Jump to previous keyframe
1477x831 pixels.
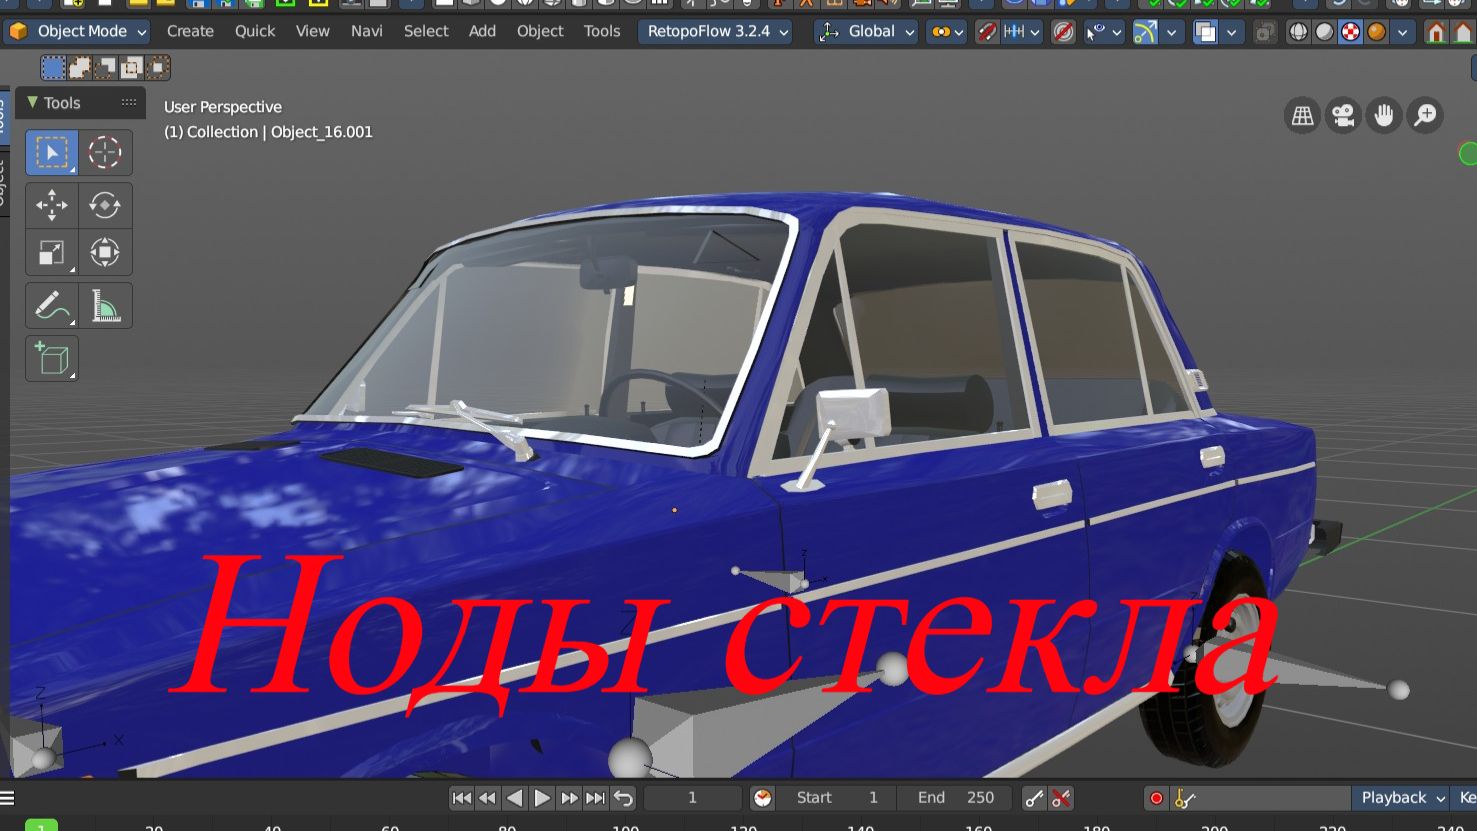point(488,798)
